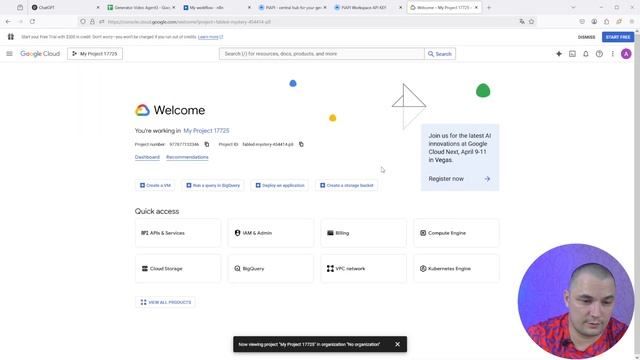Viewport: 640px width, 360px height.
Task: Open IAM & Admin quick access card
Action: (x=271, y=233)
